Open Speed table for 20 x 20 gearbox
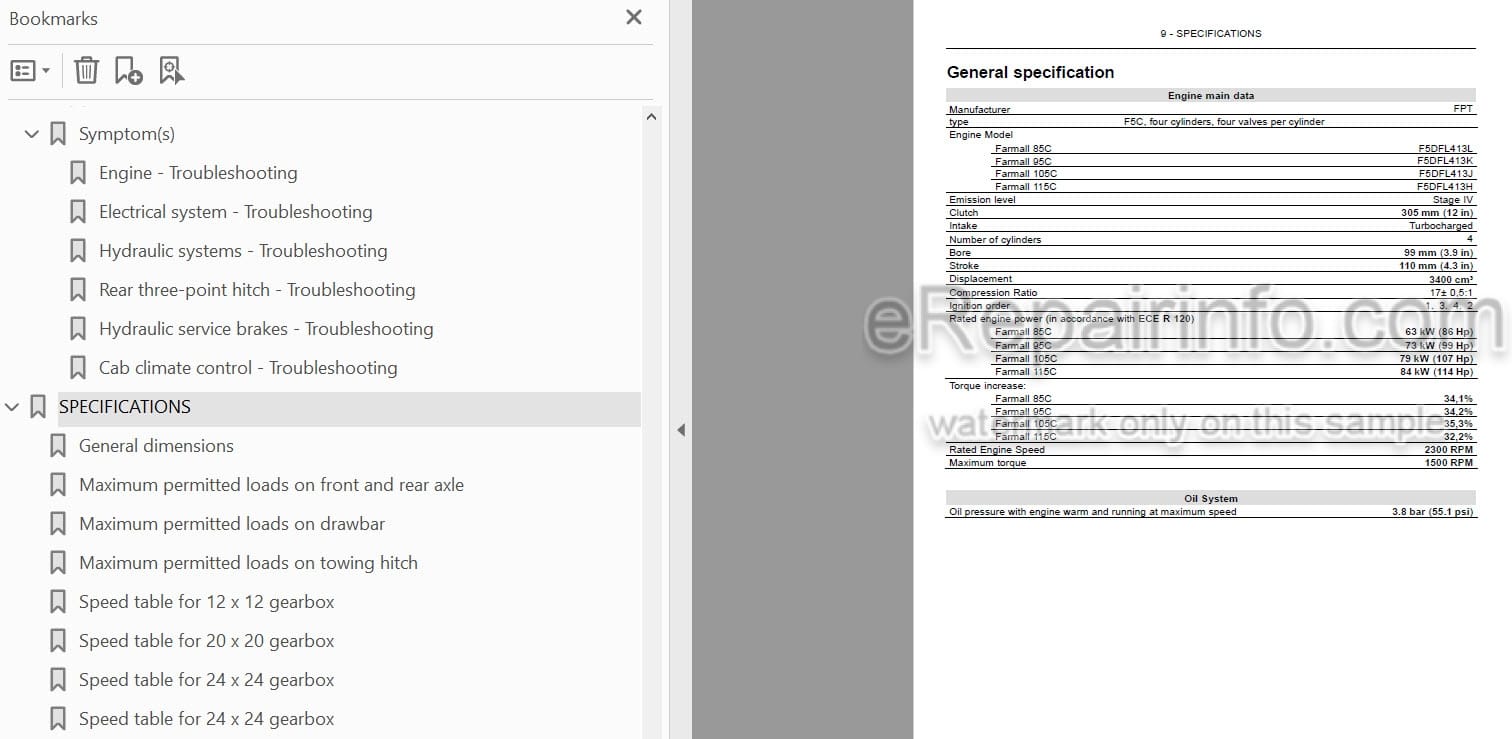The height and width of the screenshot is (739, 1512). 206,641
